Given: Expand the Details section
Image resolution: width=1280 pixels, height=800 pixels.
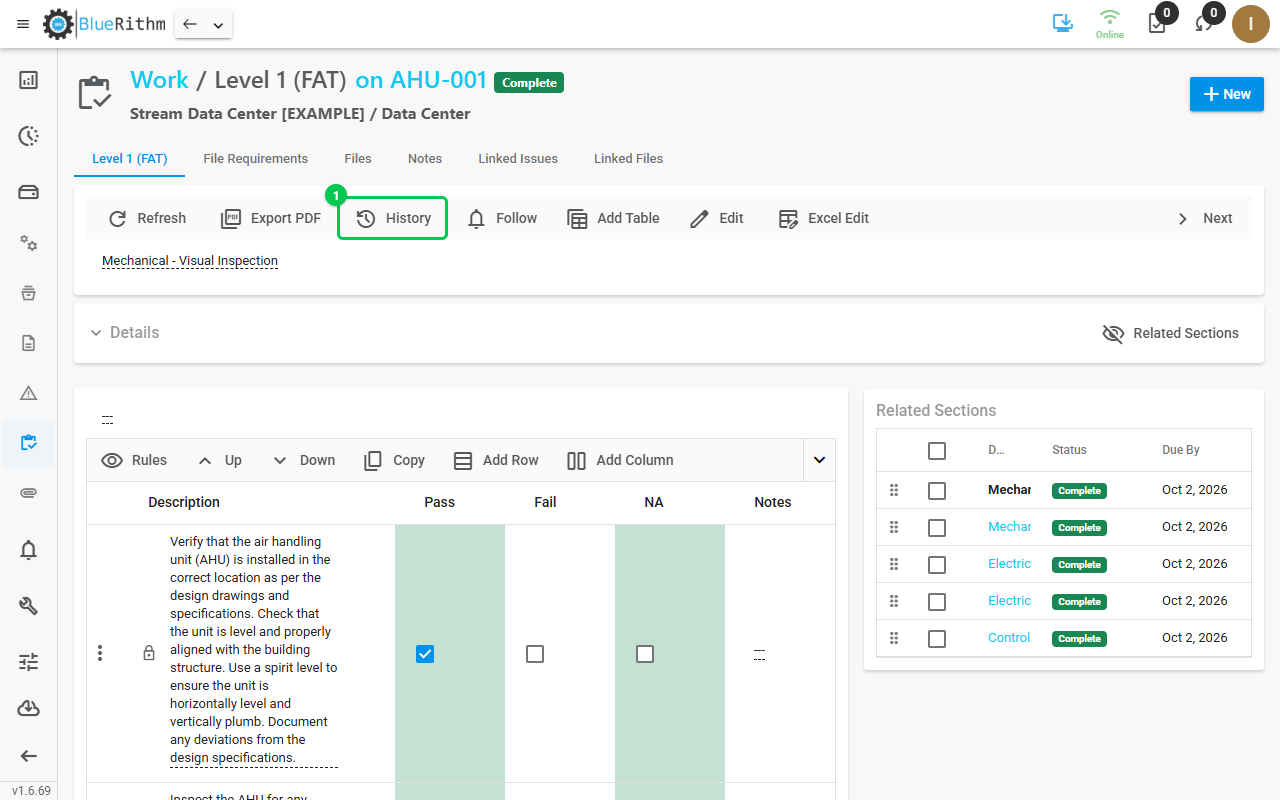Looking at the screenshot, I should 124,333.
